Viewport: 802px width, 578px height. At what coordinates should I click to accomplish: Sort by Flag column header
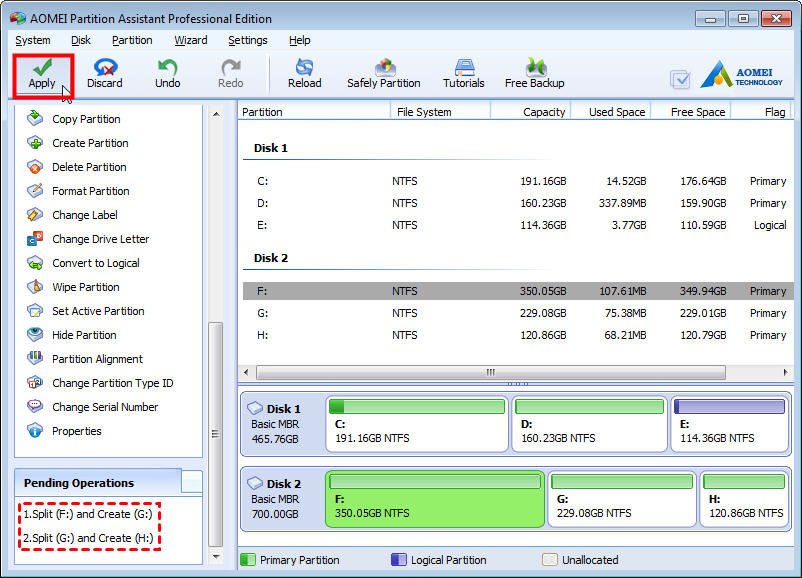click(x=761, y=112)
